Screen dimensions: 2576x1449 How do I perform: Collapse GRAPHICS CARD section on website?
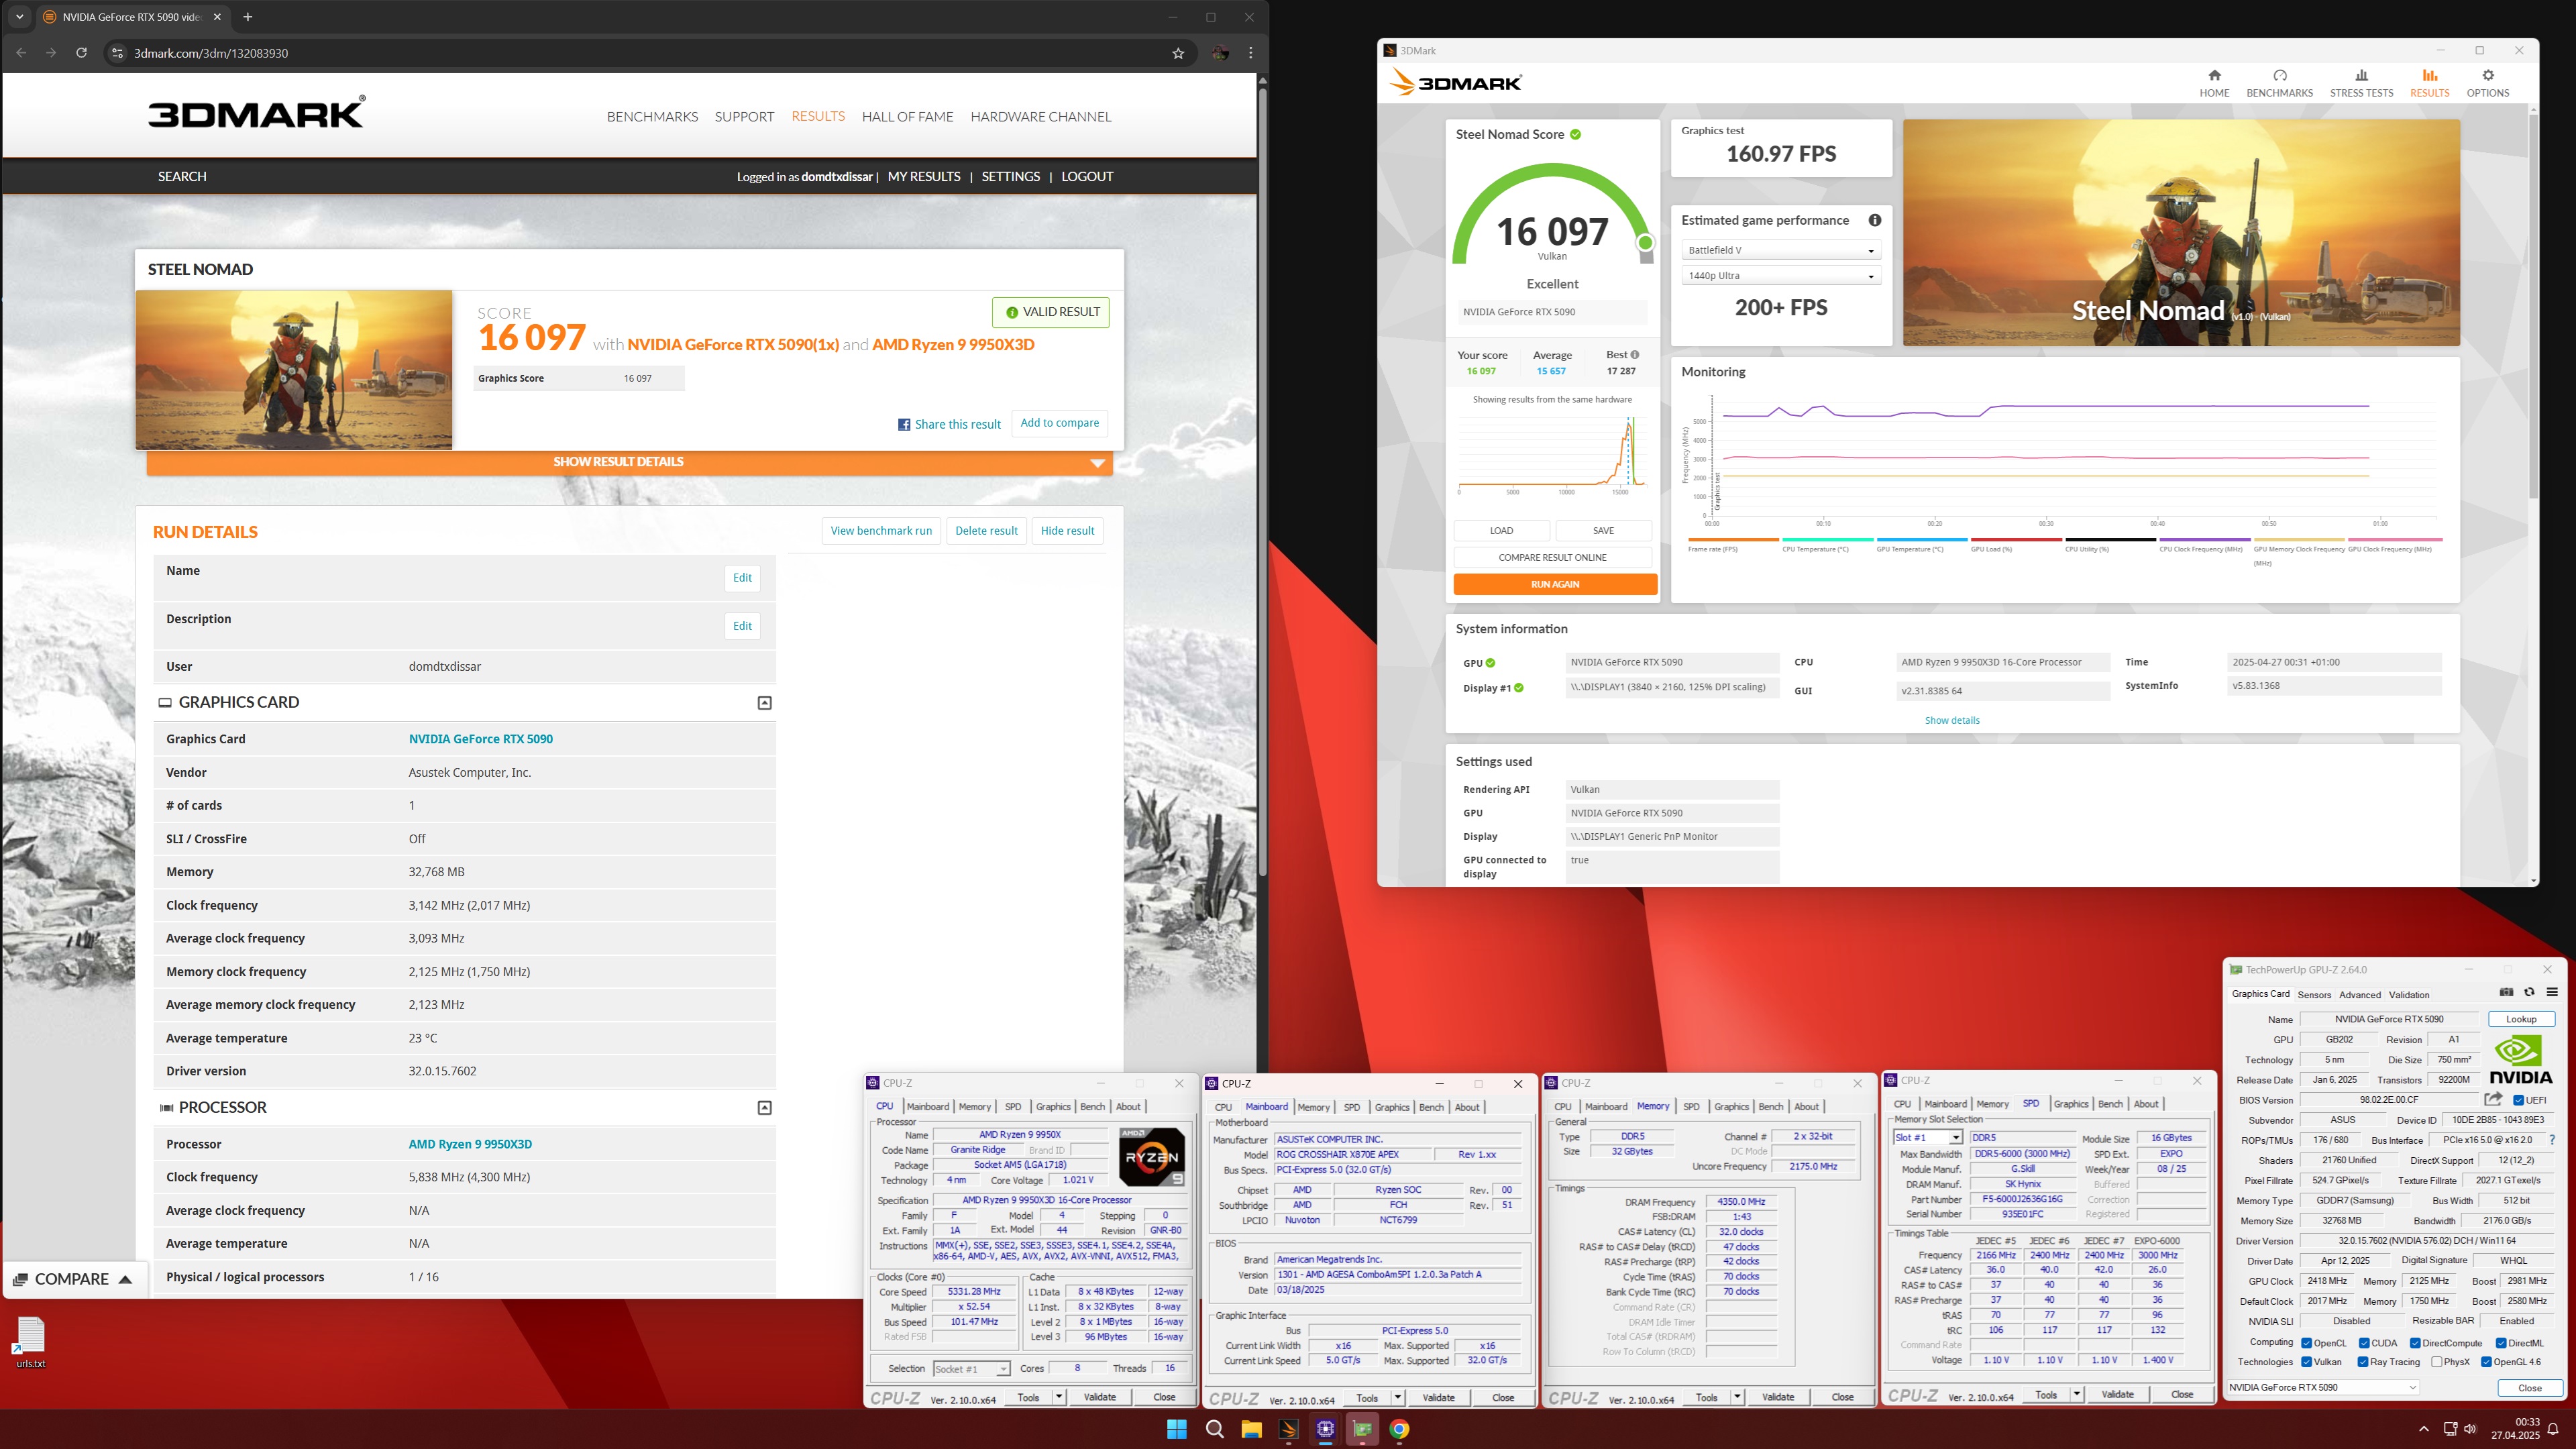pyautogui.click(x=764, y=703)
